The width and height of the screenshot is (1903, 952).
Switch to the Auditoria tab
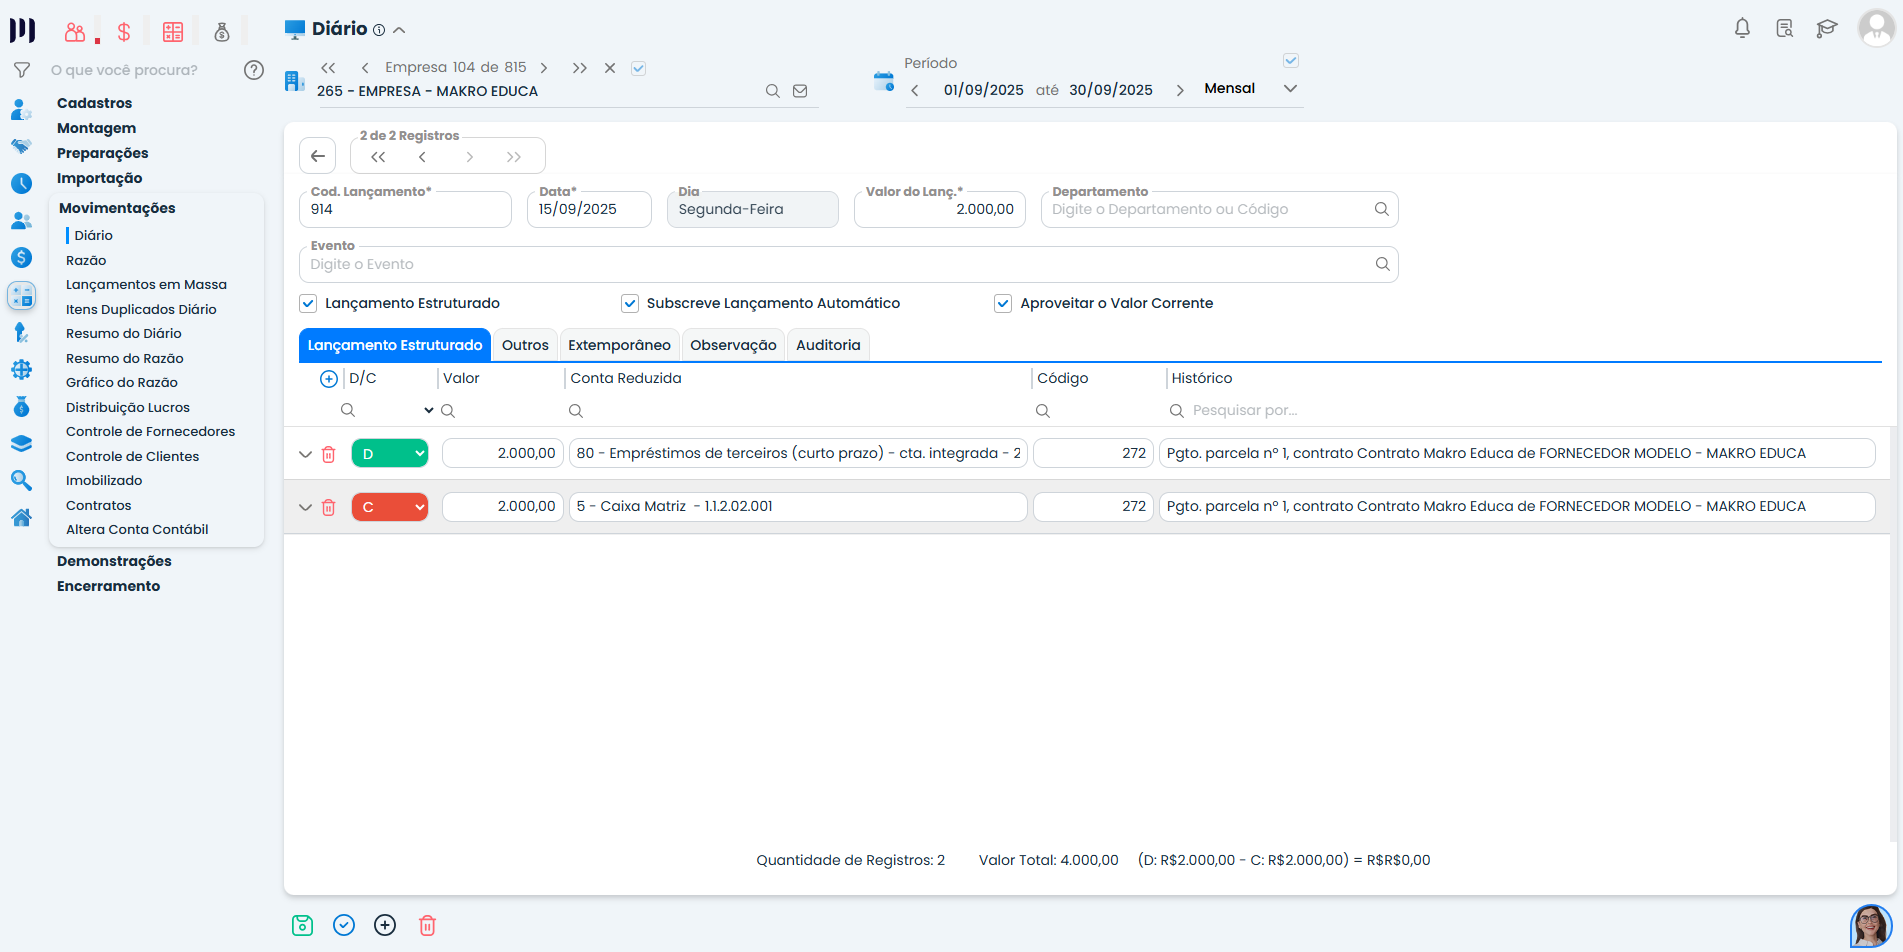[827, 345]
